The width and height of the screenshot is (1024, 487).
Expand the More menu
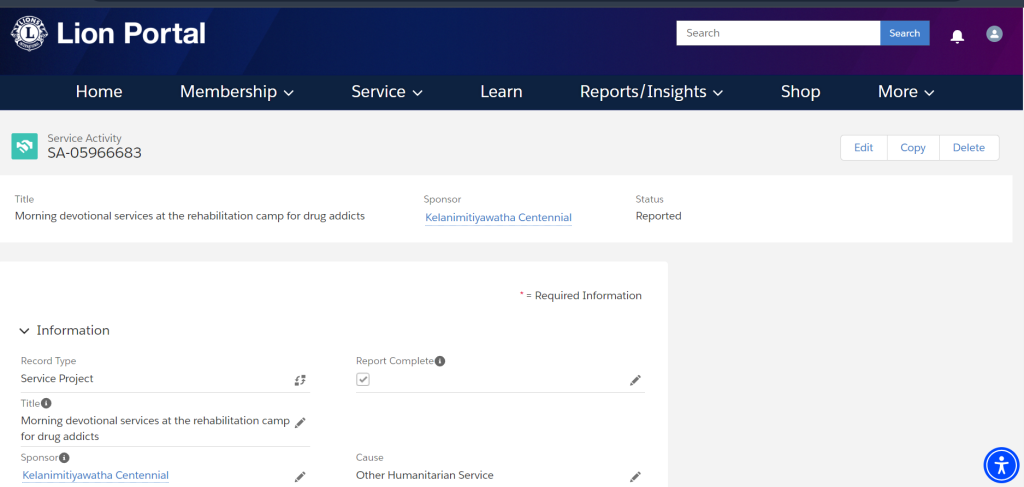[x=906, y=92]
